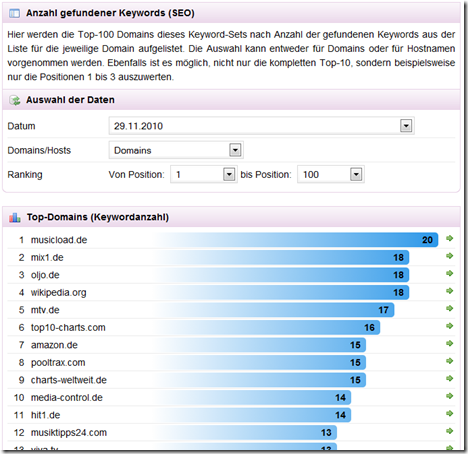Open the Von Position dropdown
468x454 pixels.
point(204,174)
